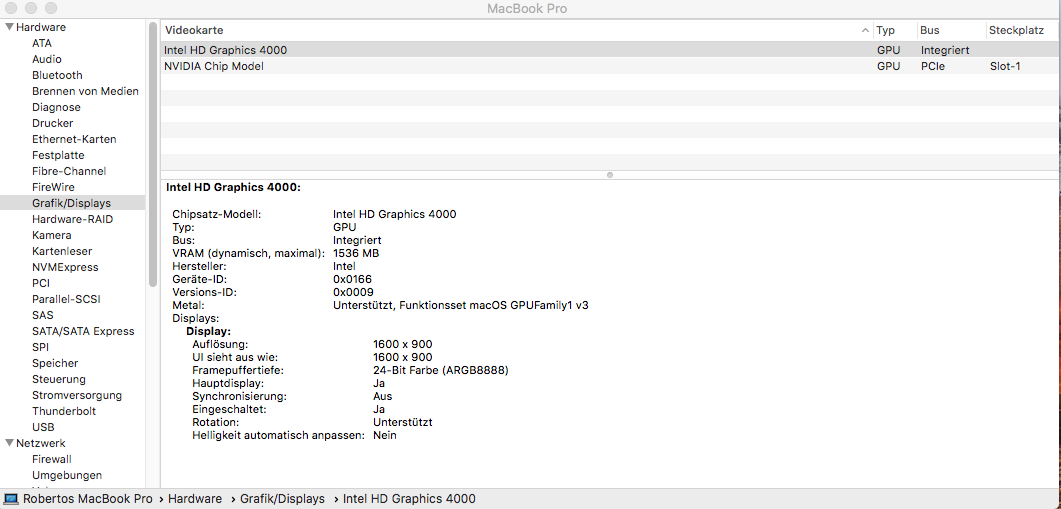Click the Videokarte column sort arrow
This screenshot has width=1061, height=509.
click(x=865, y=31)
